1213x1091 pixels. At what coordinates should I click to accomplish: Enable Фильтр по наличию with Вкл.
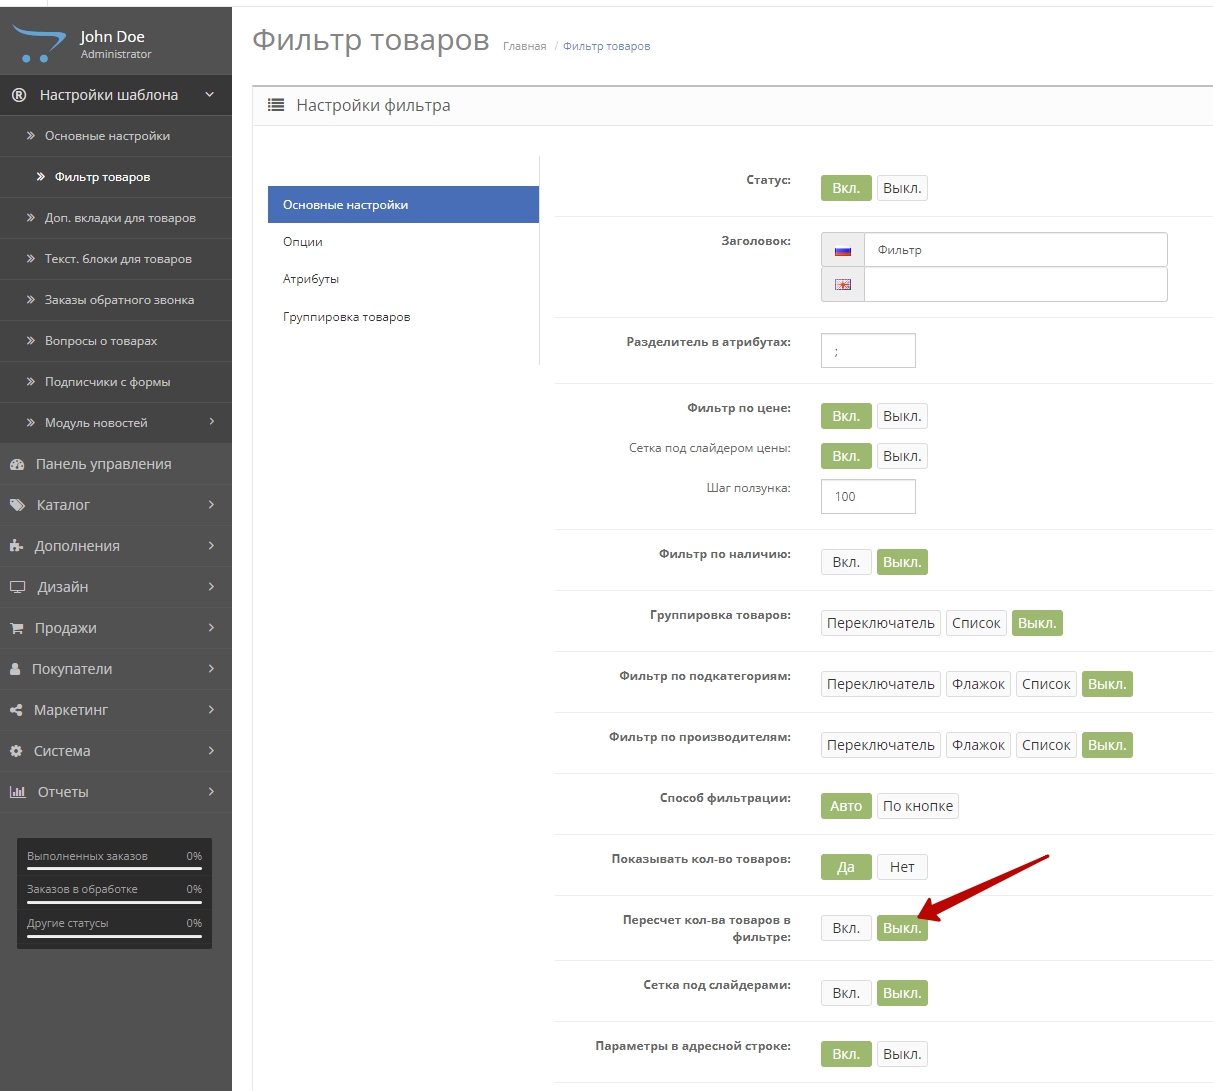(846, 562)
